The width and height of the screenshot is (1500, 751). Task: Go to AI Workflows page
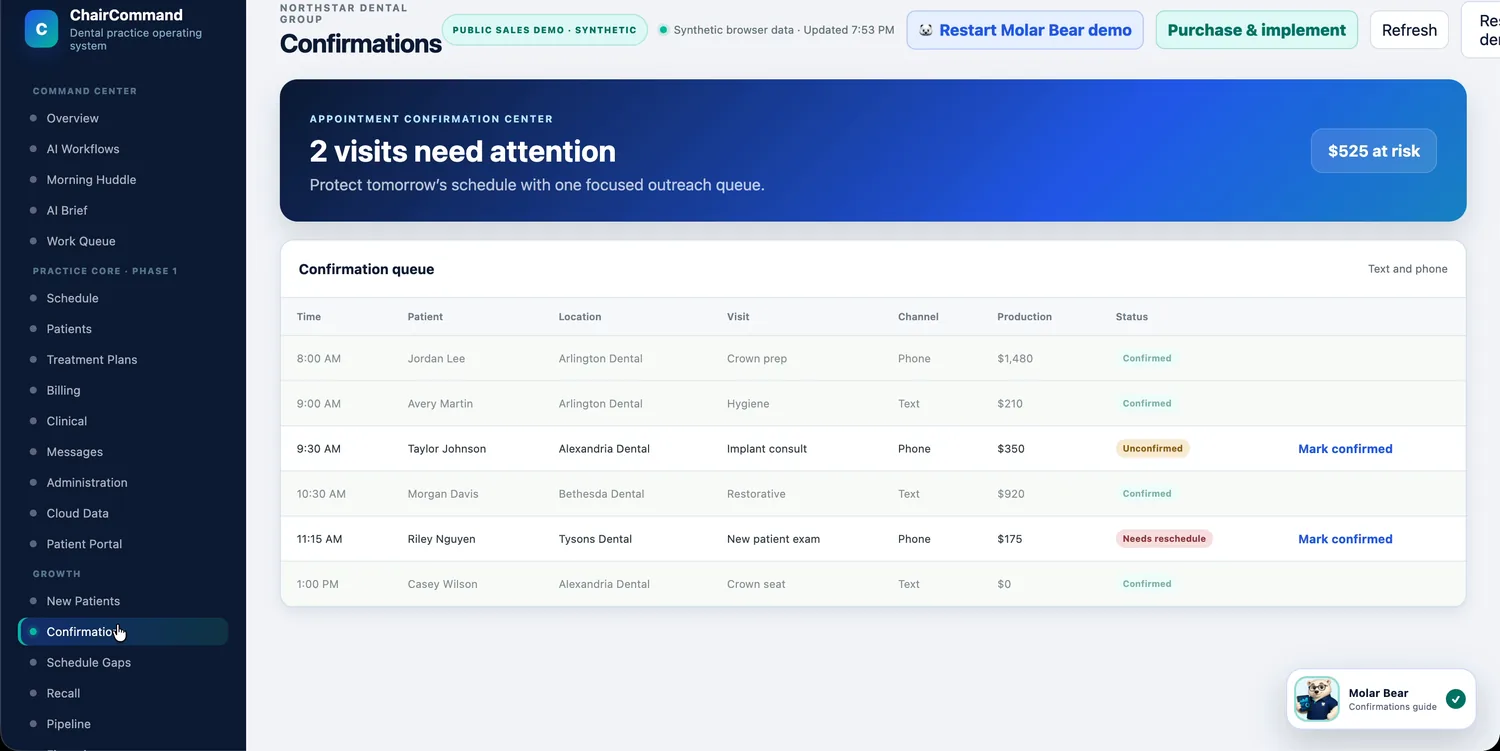coord(83,149)
